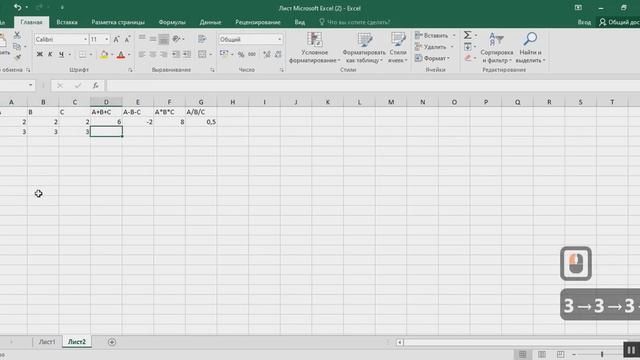Click the Вход sign-in link
Viewport: 640px width, 360px height.
click(584, 22)
